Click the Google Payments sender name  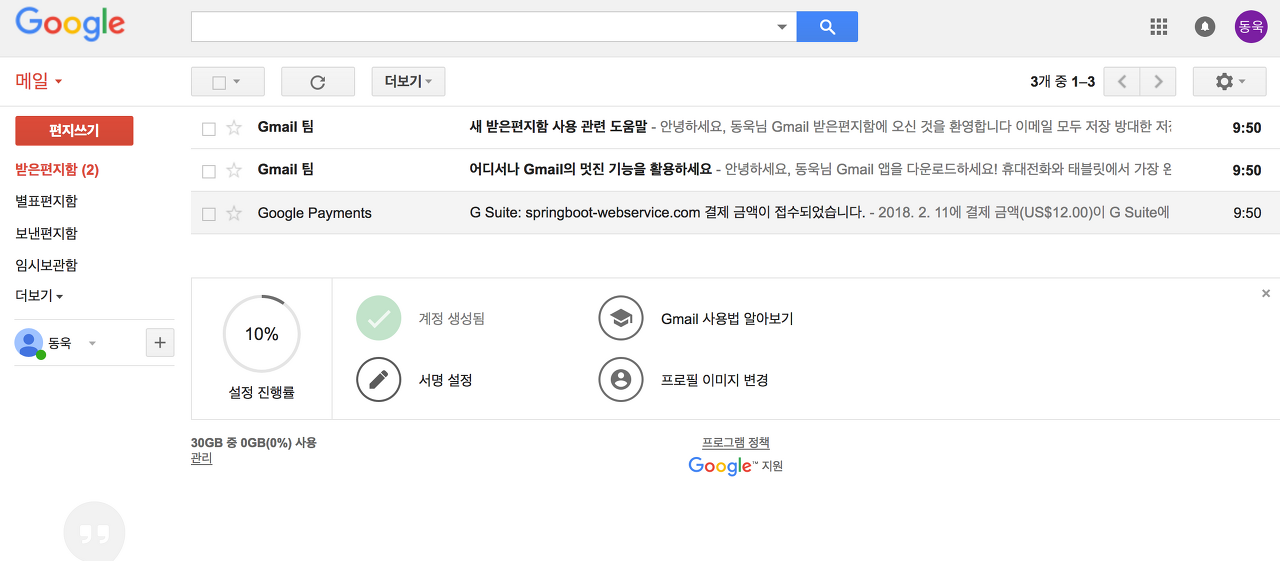(314, 213)
